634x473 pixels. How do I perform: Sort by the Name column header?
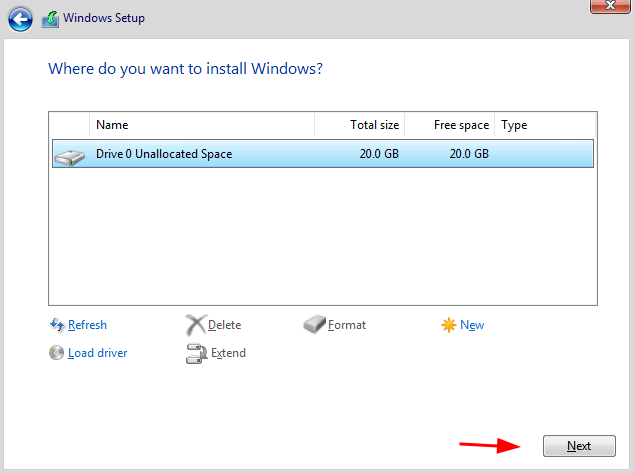pyautogui.click(x=202, y=125)
